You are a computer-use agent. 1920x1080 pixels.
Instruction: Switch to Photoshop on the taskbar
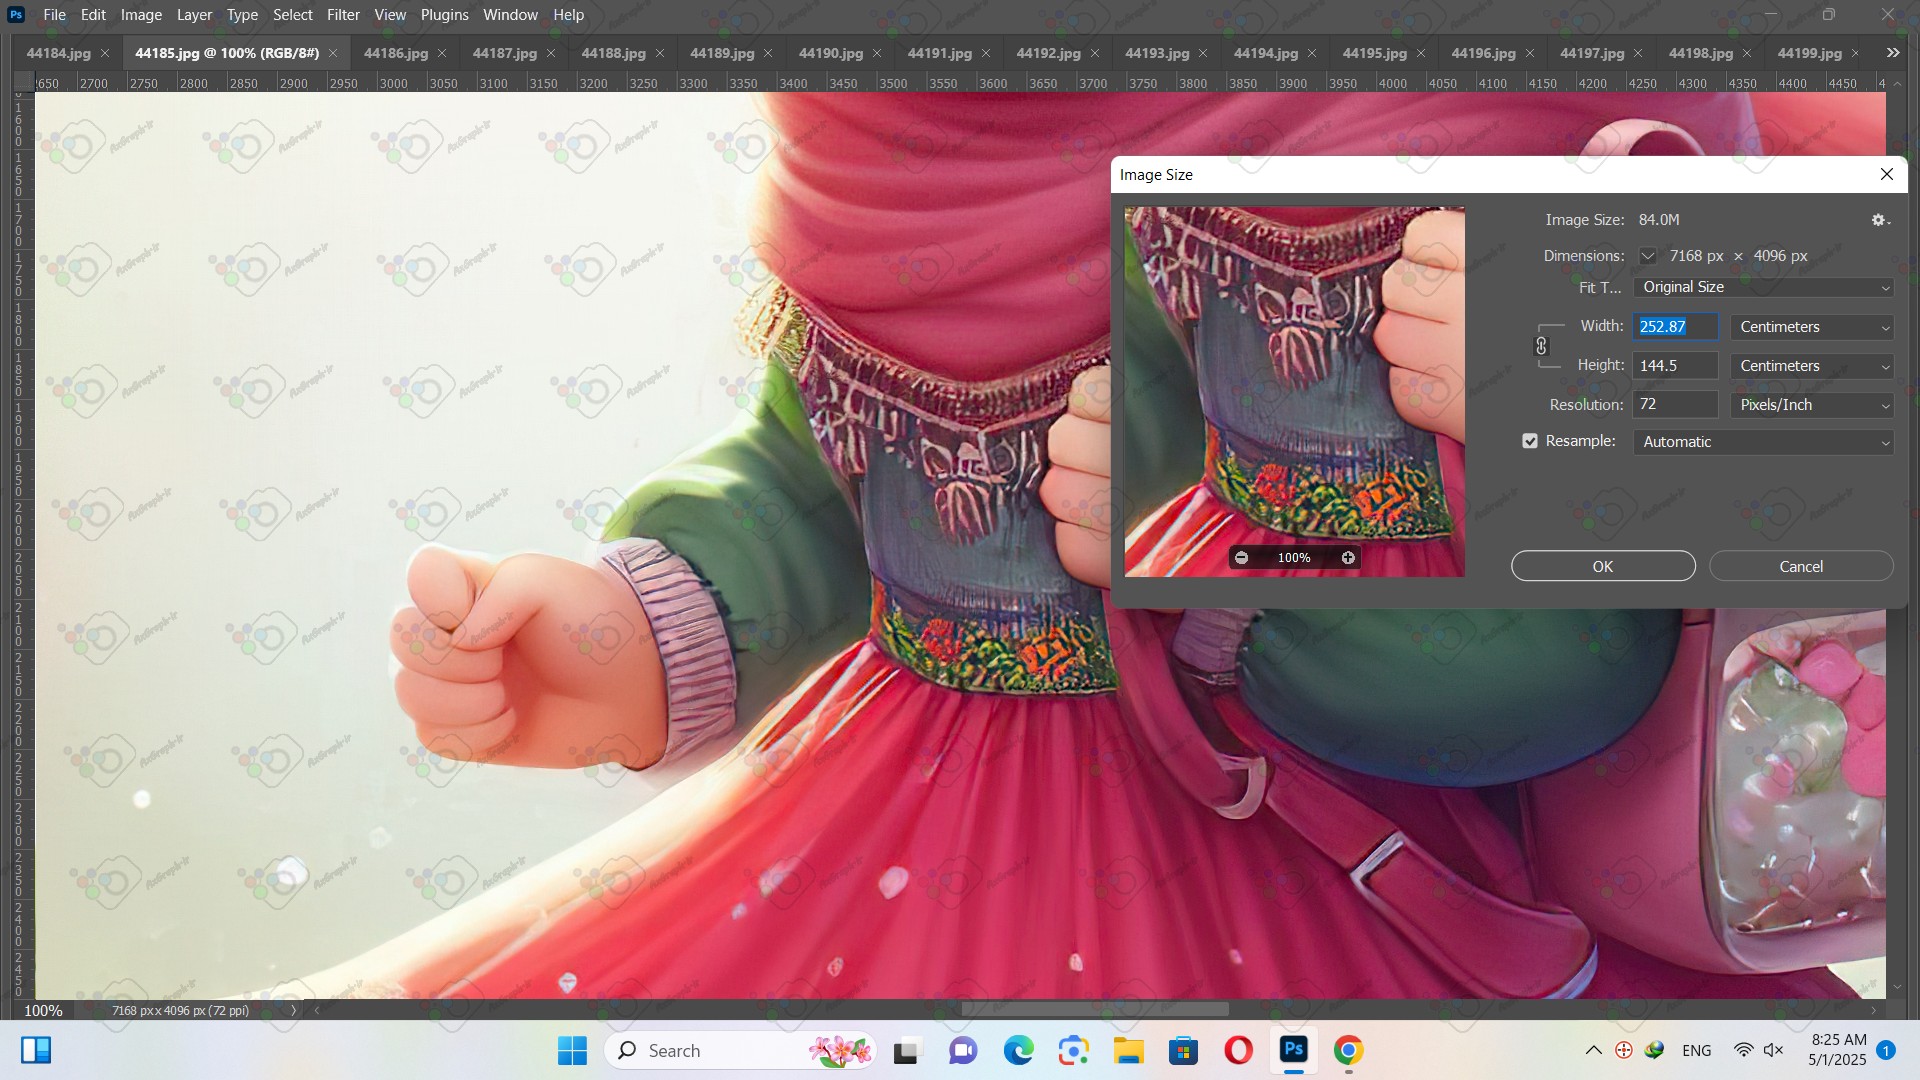tap(1294, 1050)
